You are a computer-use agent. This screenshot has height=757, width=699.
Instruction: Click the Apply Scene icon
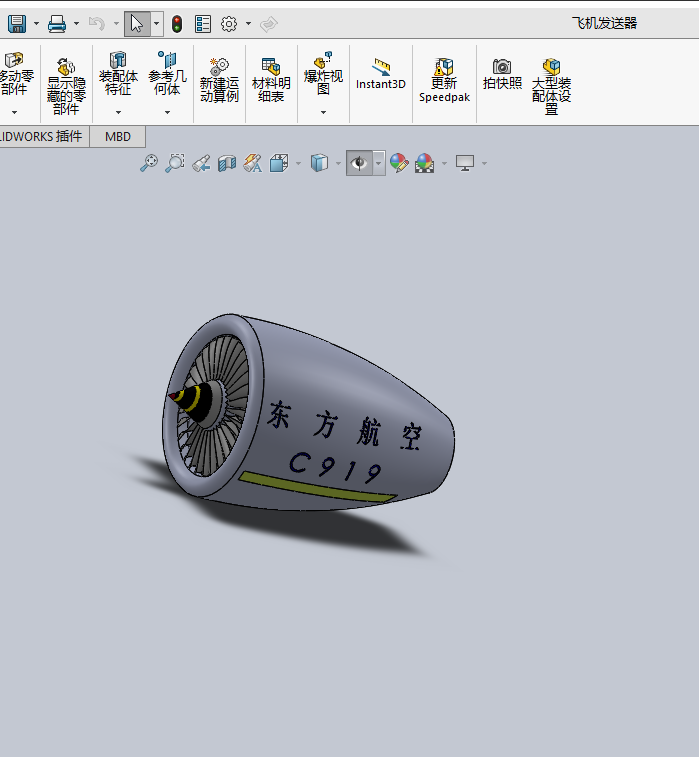pyautogui.click(x=424, y=163)
